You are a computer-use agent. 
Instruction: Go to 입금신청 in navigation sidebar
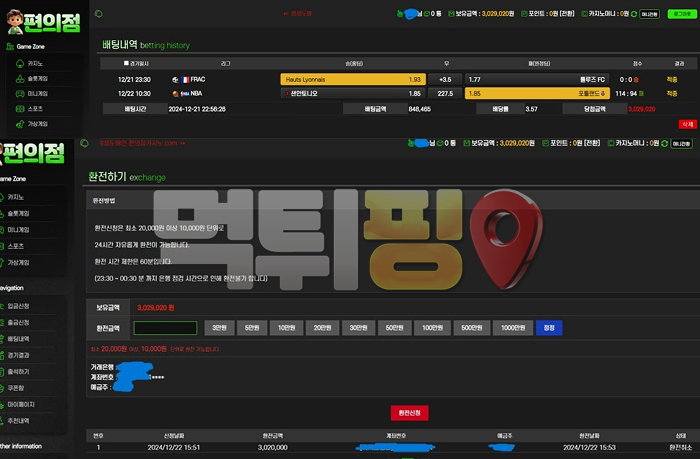pos(18,306)
